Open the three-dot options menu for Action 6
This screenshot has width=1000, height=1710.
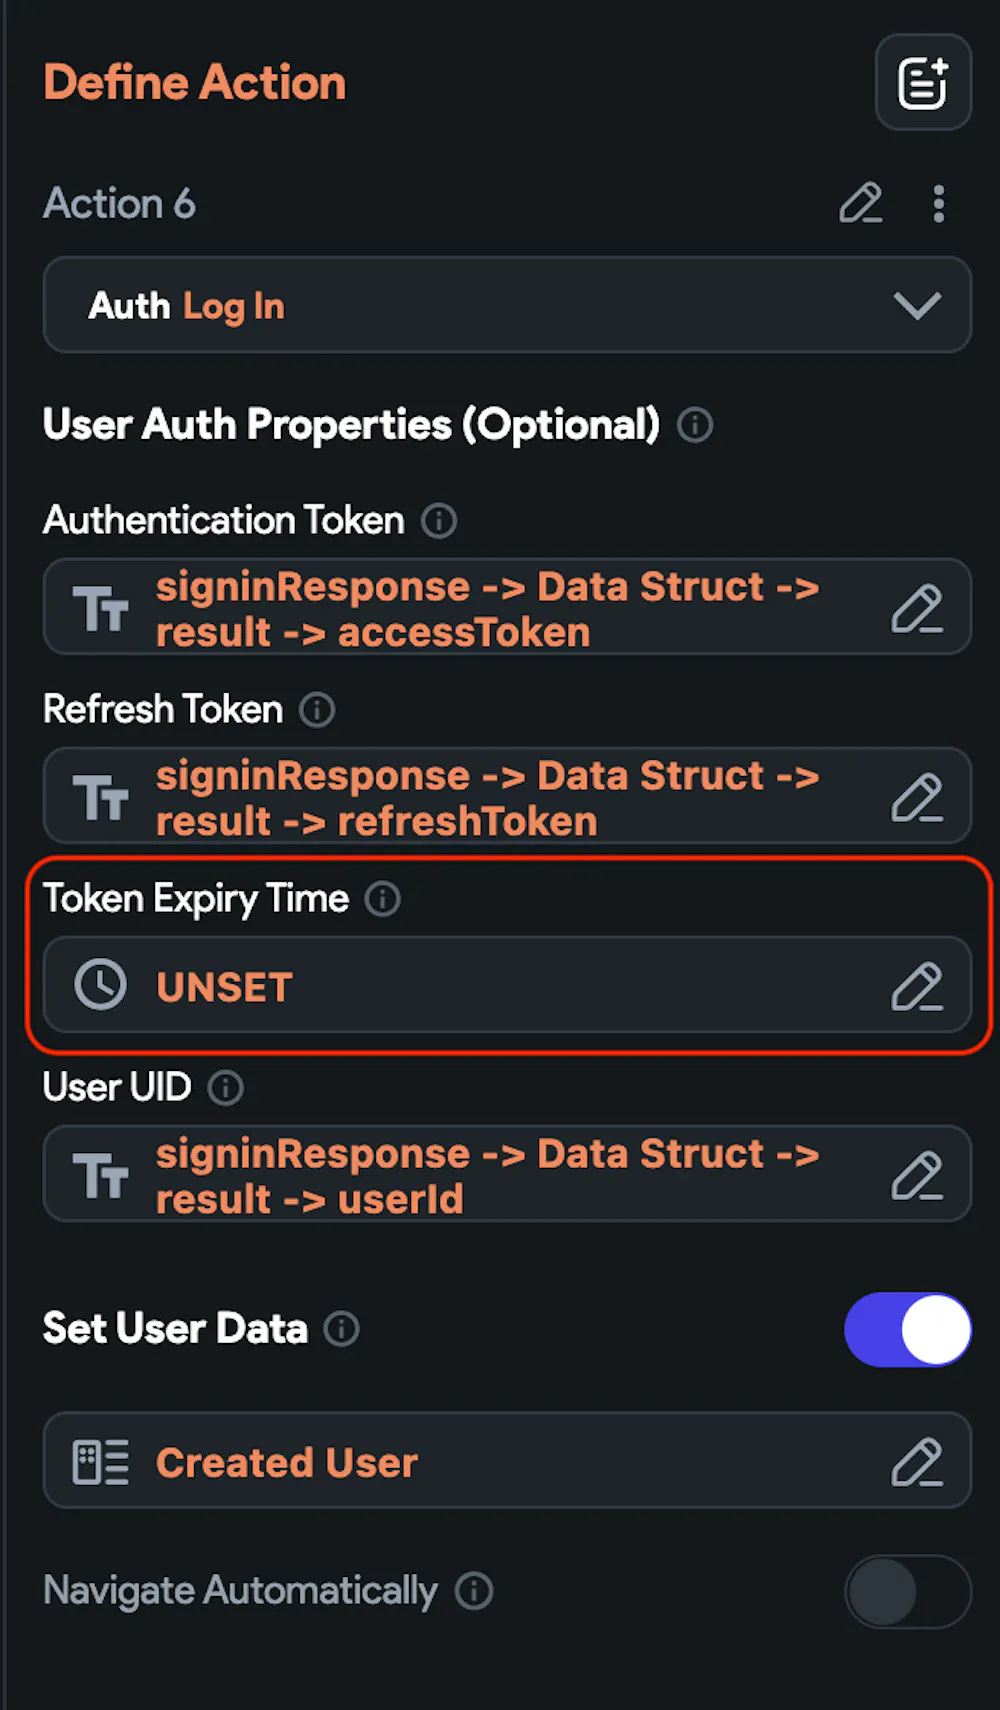point(938,203)
